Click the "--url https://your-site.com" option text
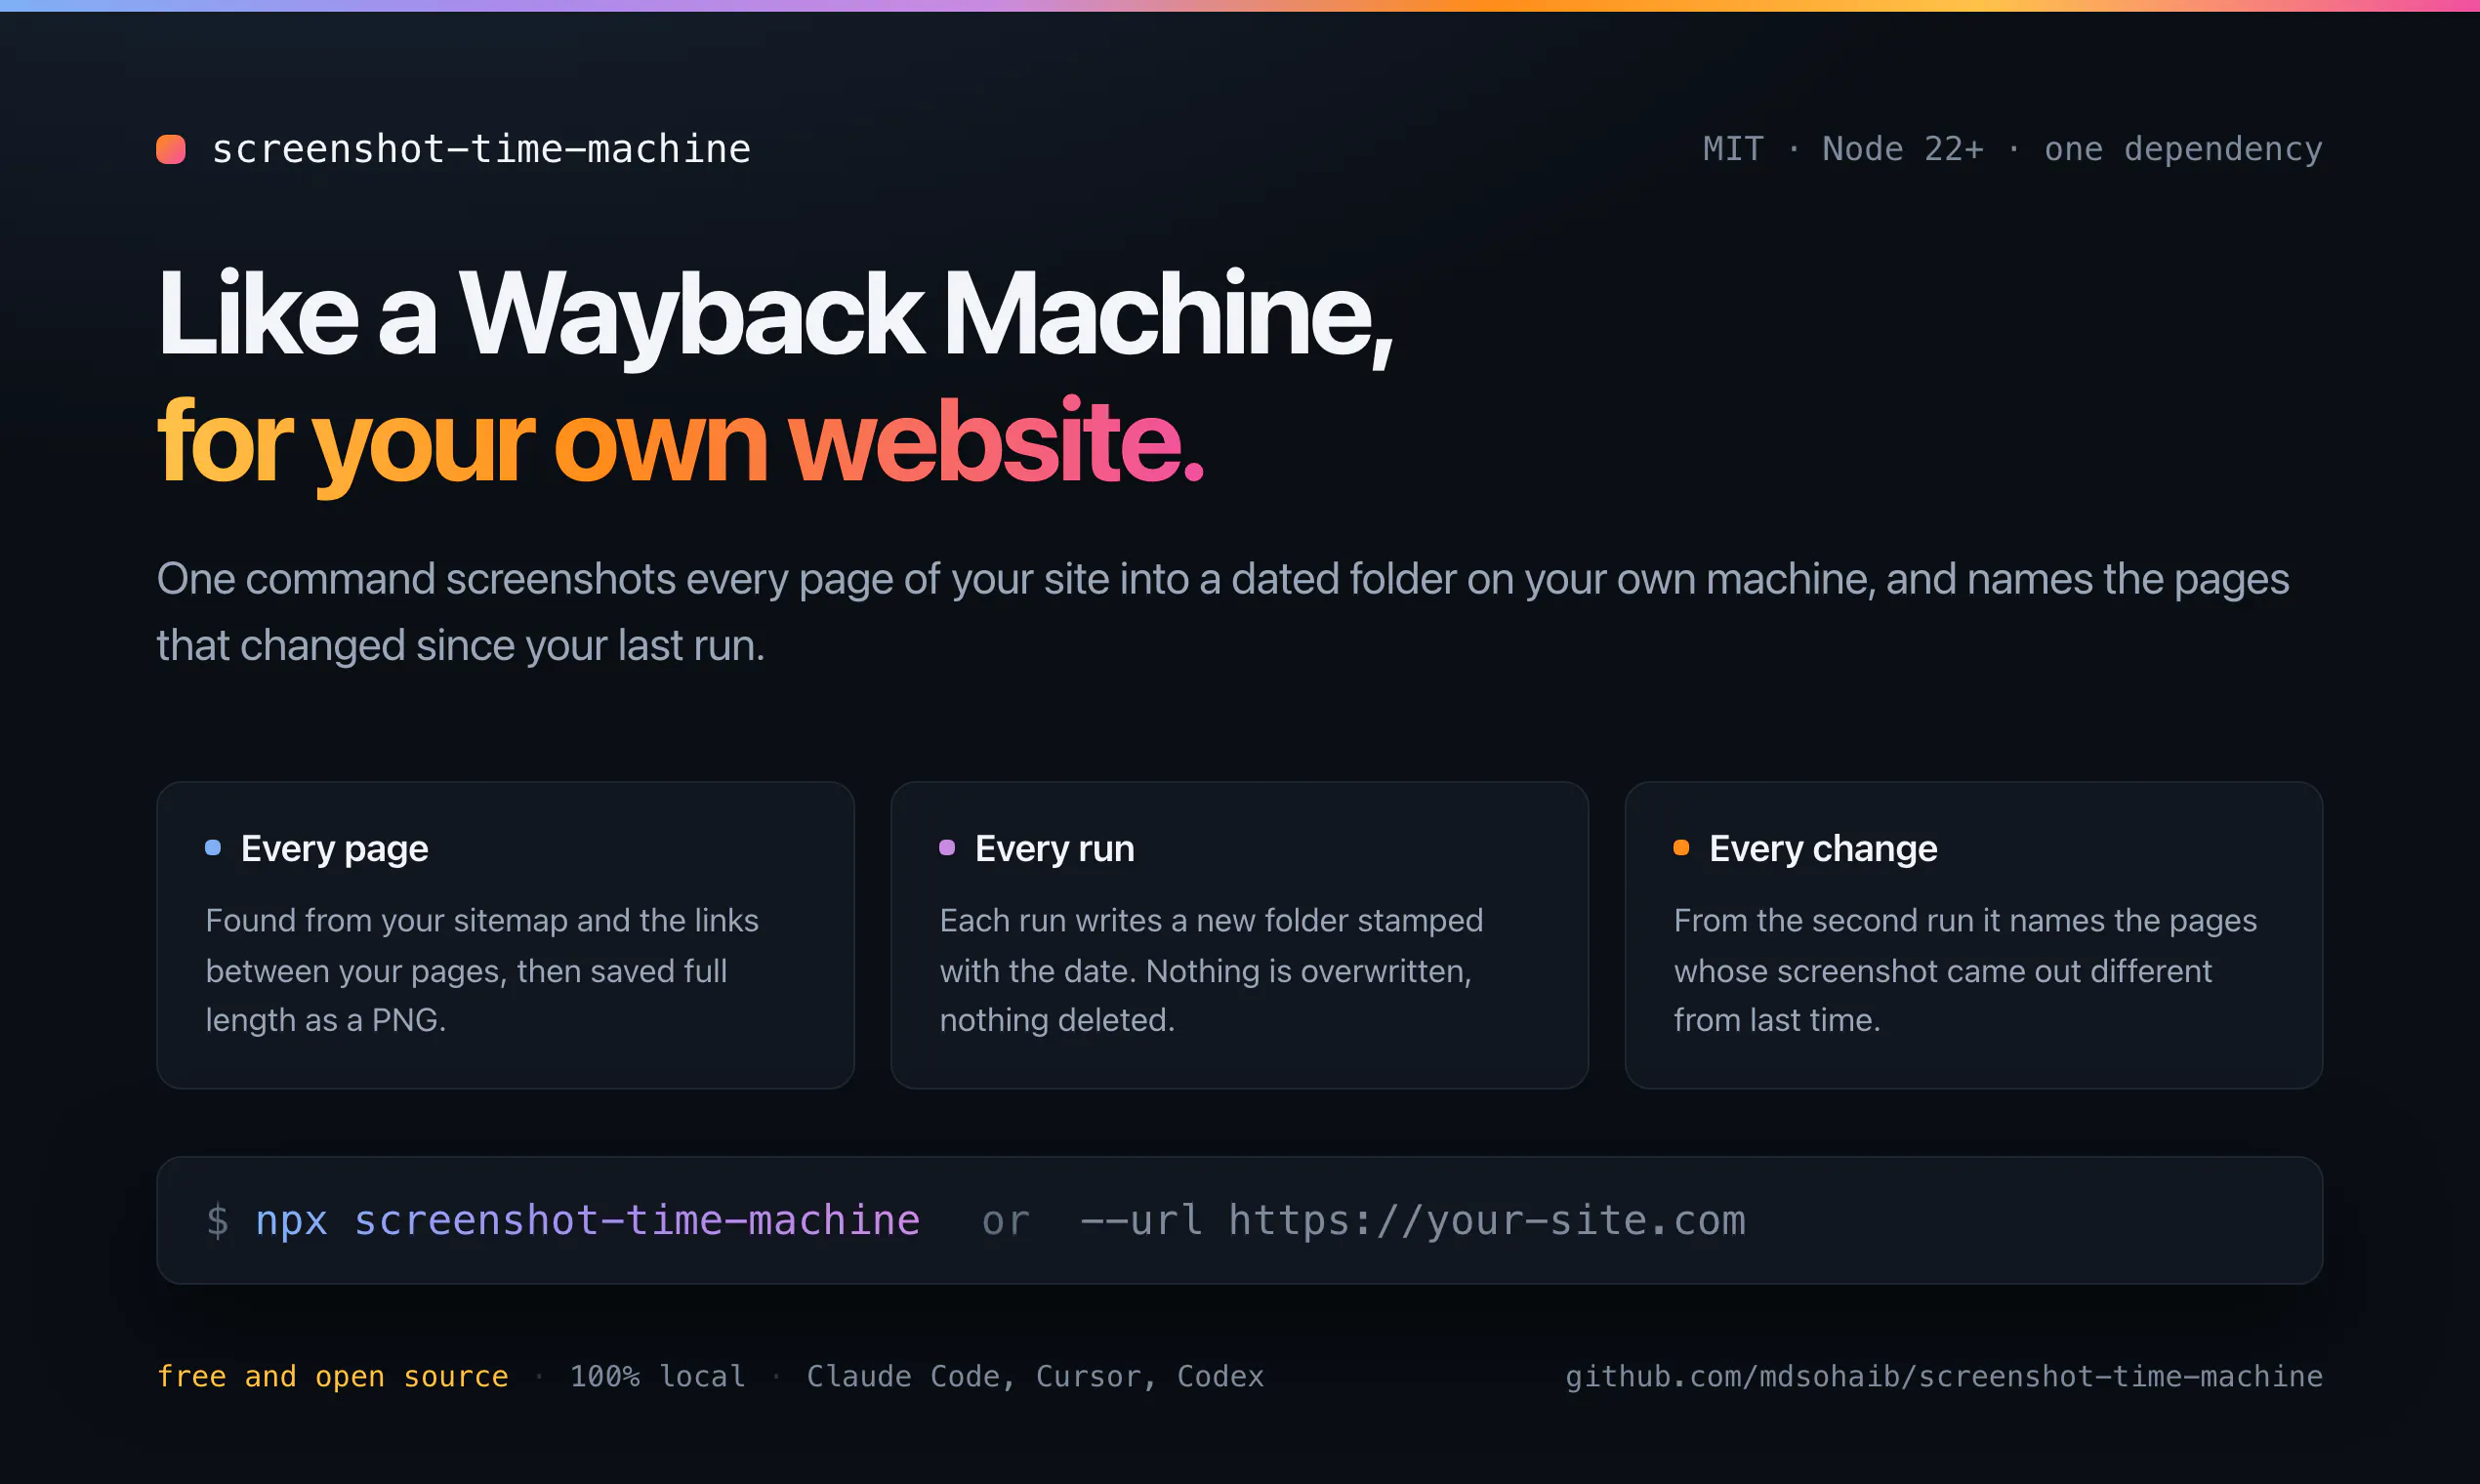Image resolution: width=2480 pixels, height=1484 pixels. [1413, 1221]
